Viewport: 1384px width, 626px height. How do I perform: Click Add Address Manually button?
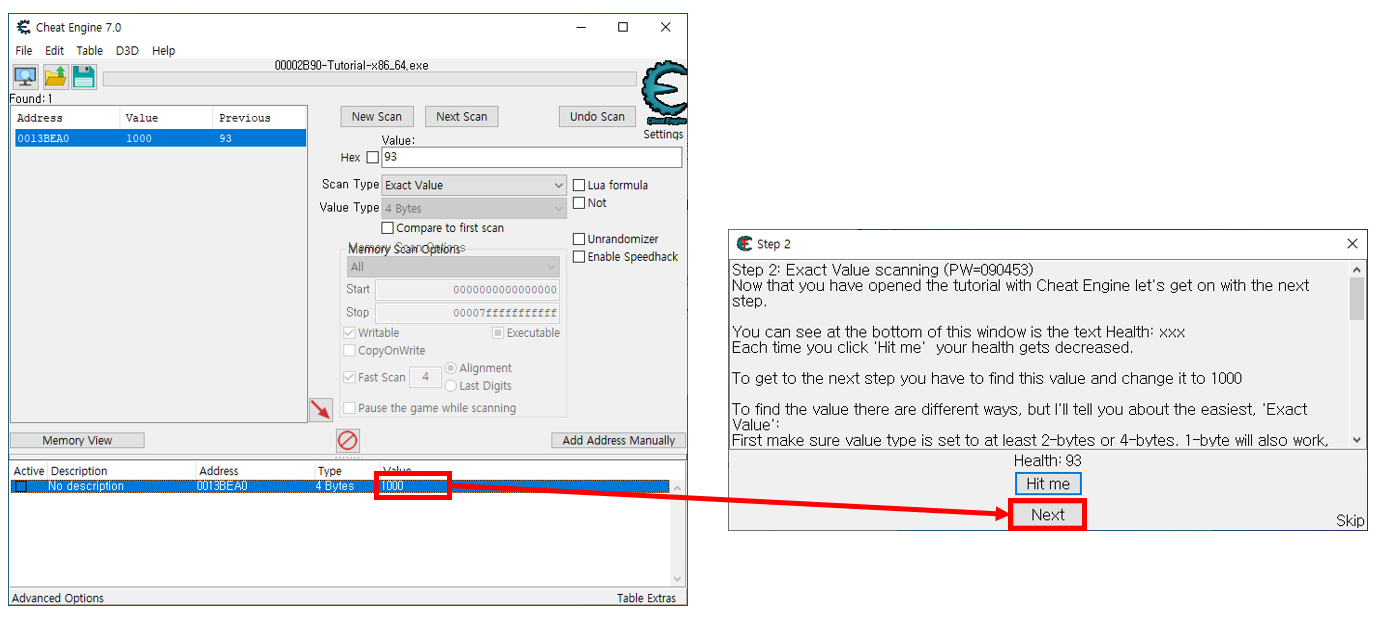pyautogui.click(x=619, y=440)
